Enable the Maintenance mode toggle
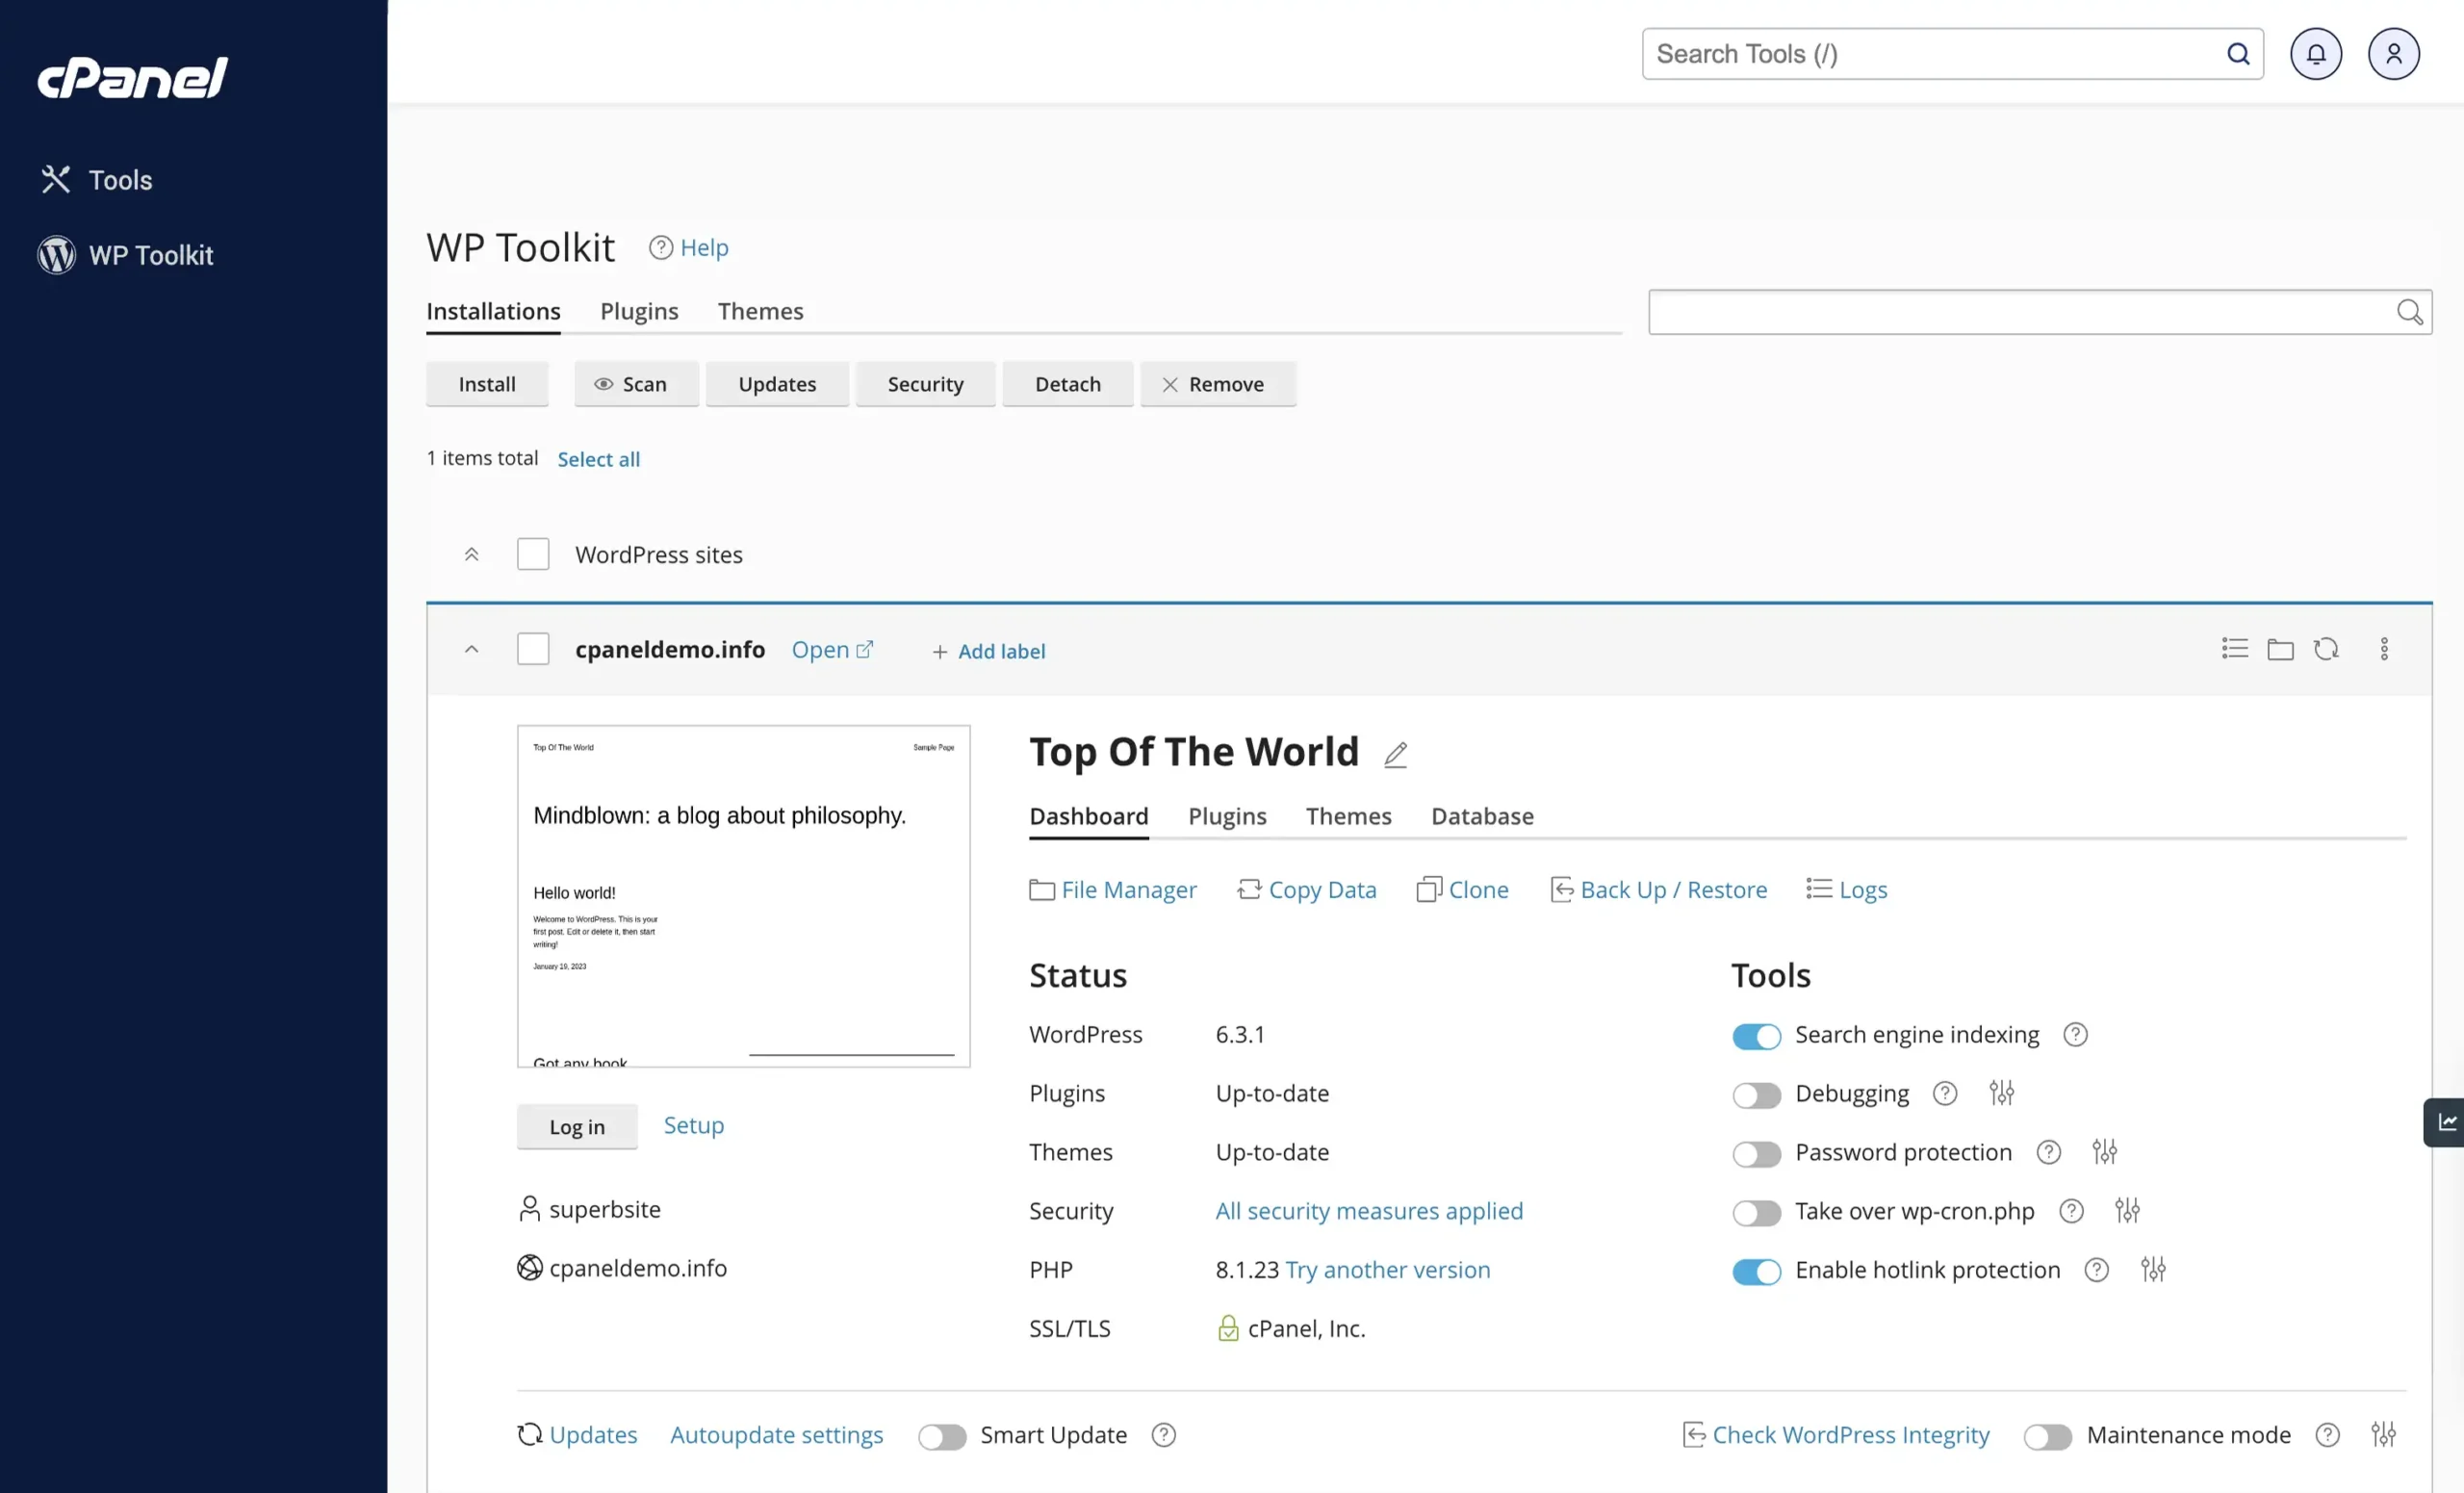This screenshot has height=1493, width=2464. 2047,1437
